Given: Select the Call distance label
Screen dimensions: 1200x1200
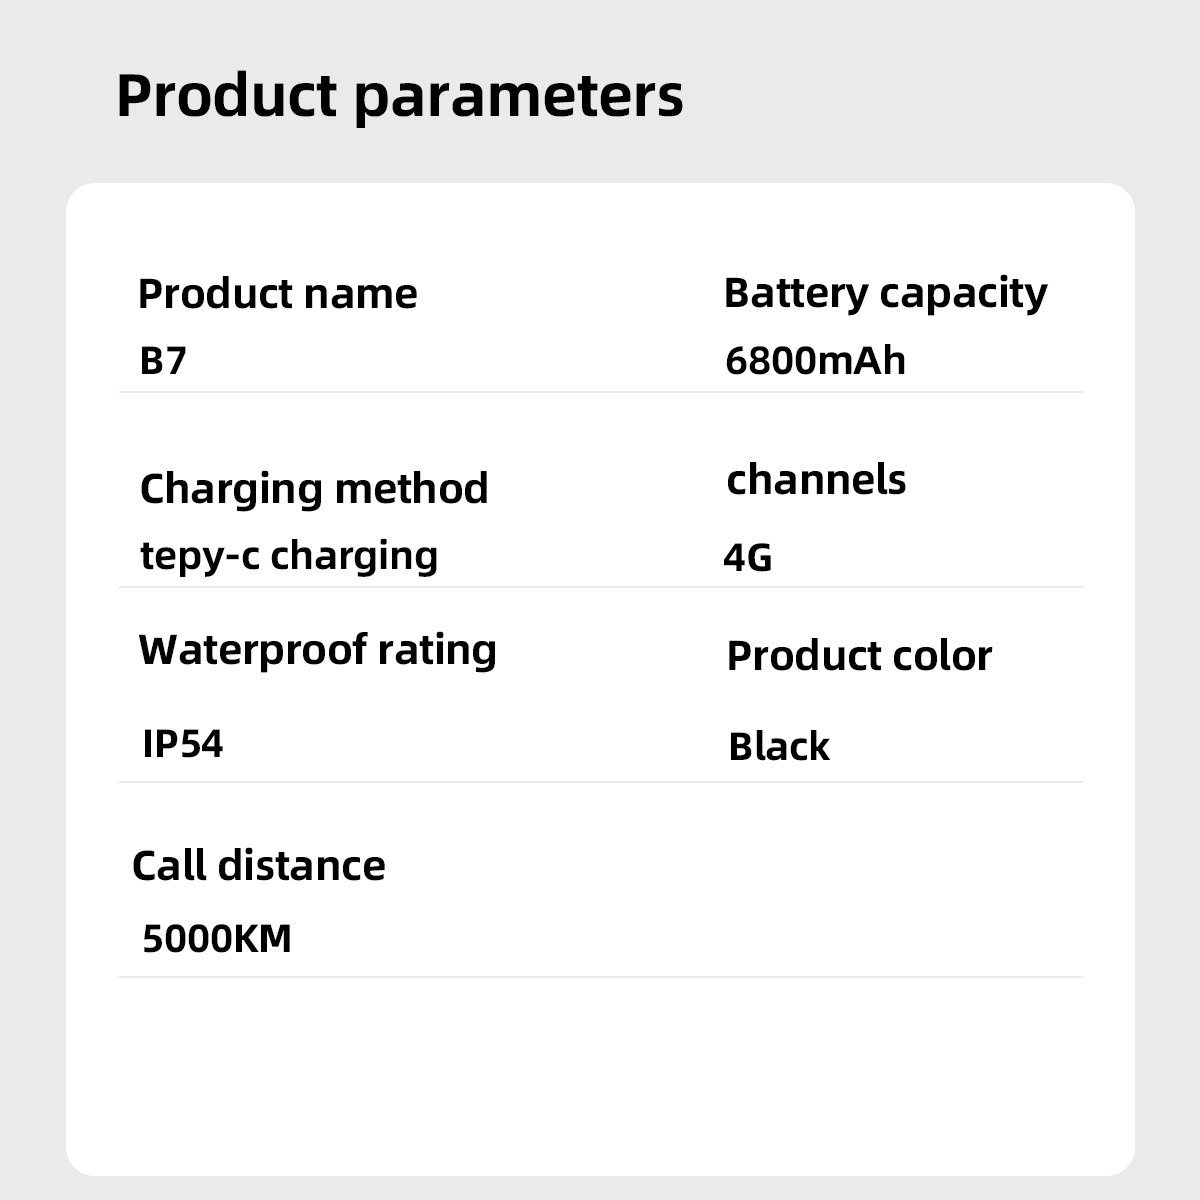Looking at the screenshot, I should [x=259, y=866].
